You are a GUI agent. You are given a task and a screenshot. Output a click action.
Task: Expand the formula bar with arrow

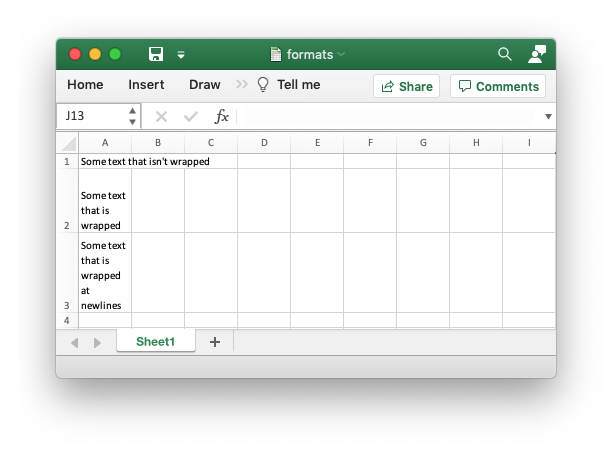pos(548,116)
